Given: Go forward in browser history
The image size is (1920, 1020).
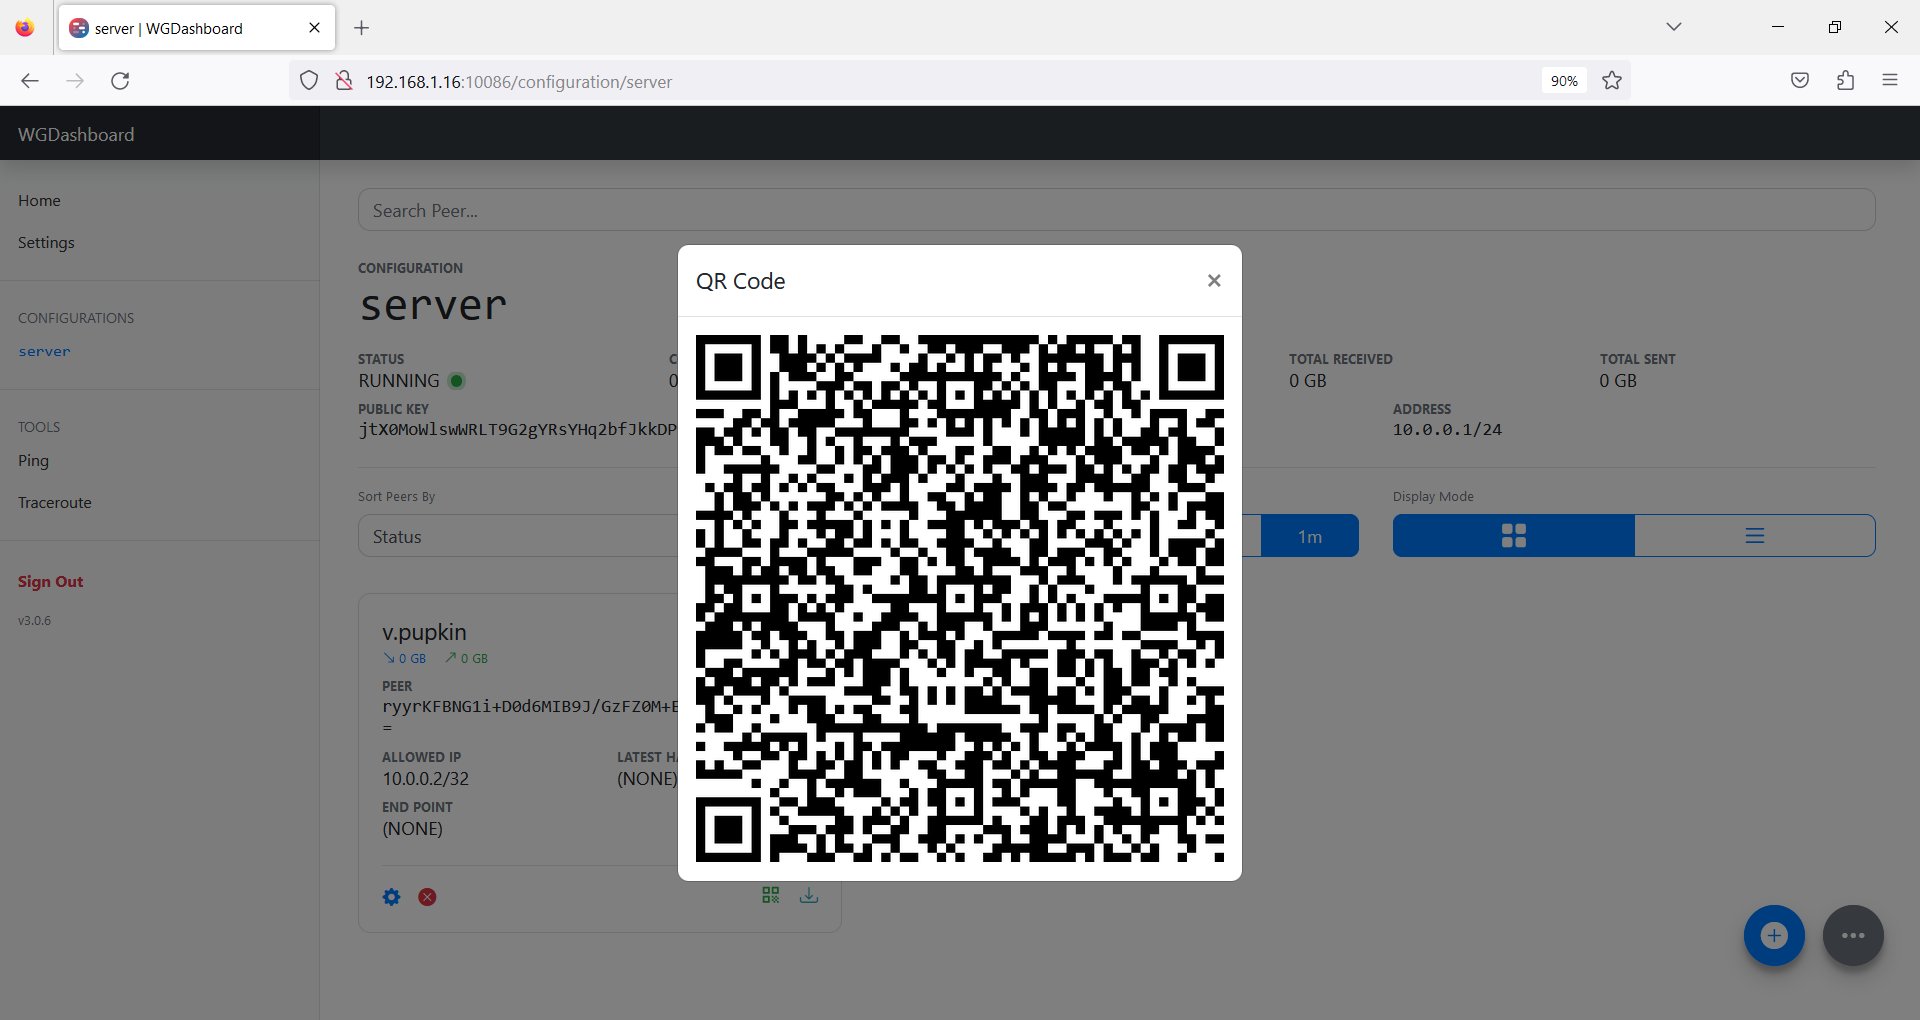Looking at the screenshot, I should (x=75, y=81).
